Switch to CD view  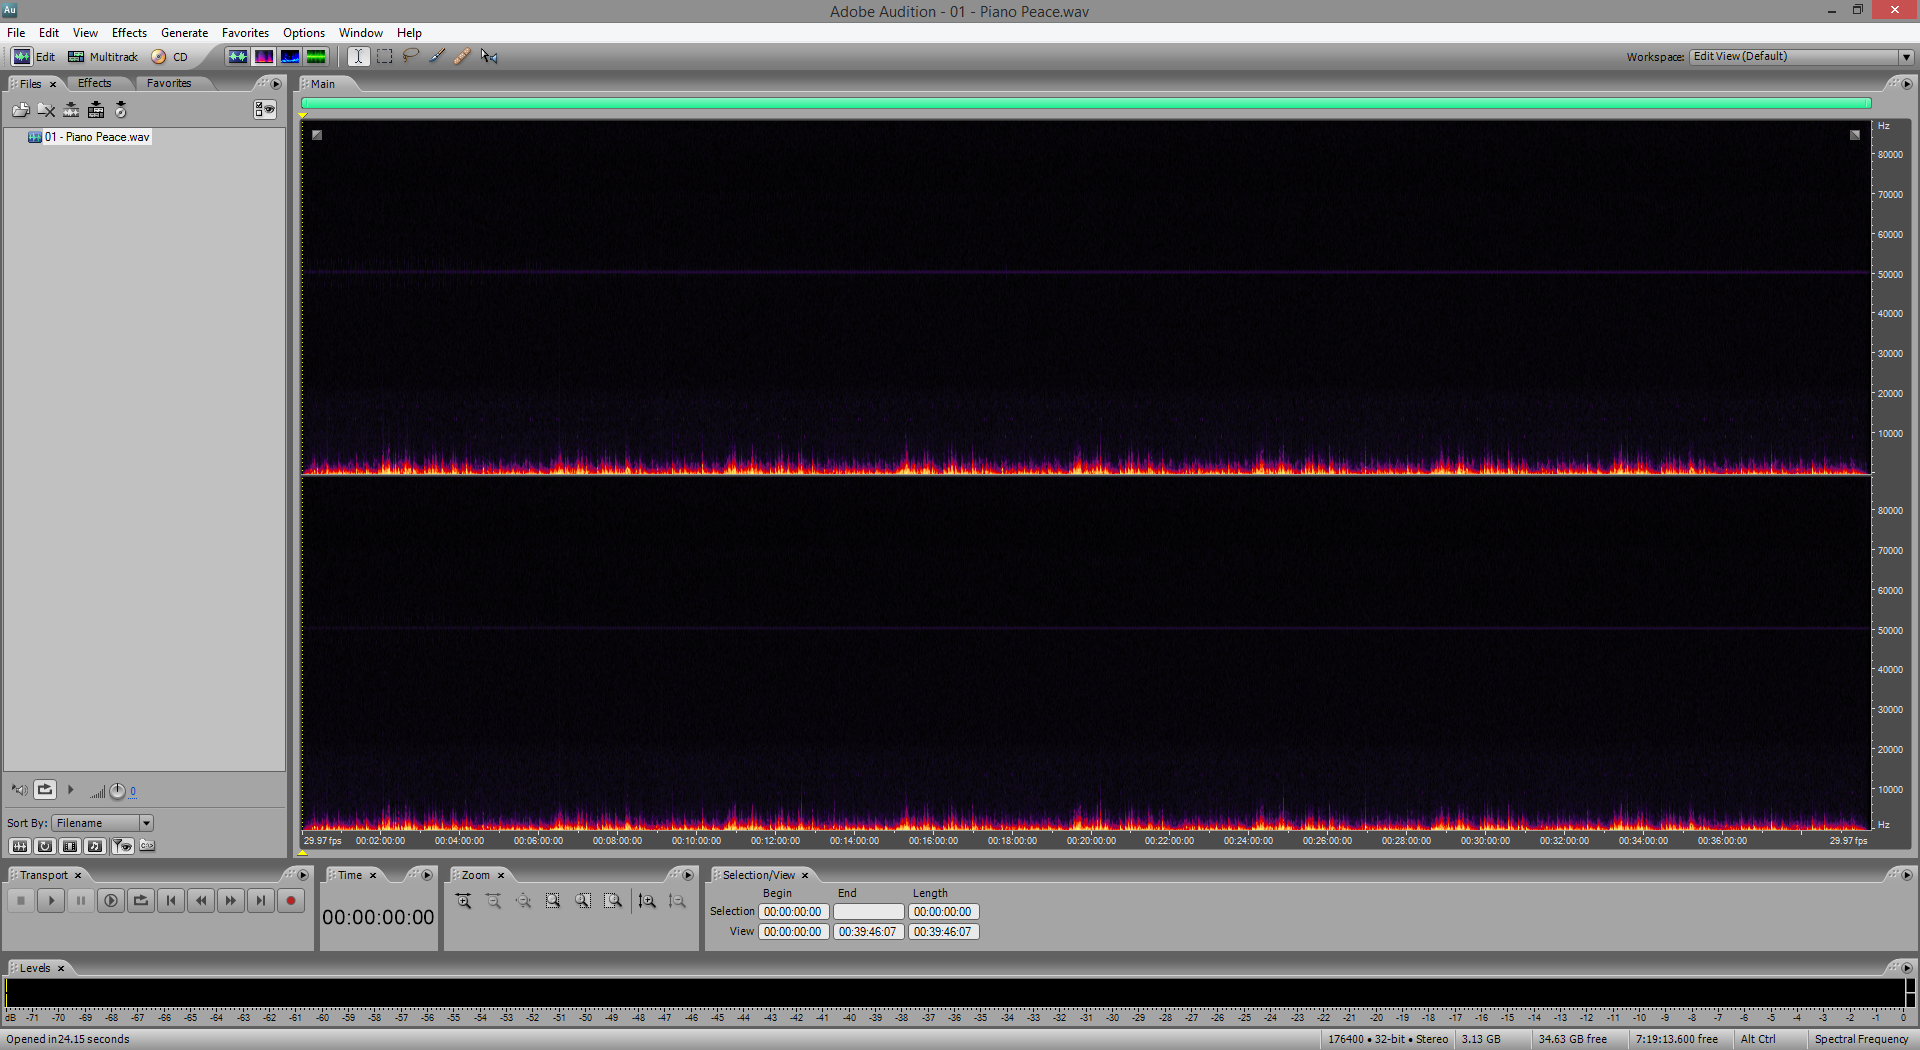169,57
